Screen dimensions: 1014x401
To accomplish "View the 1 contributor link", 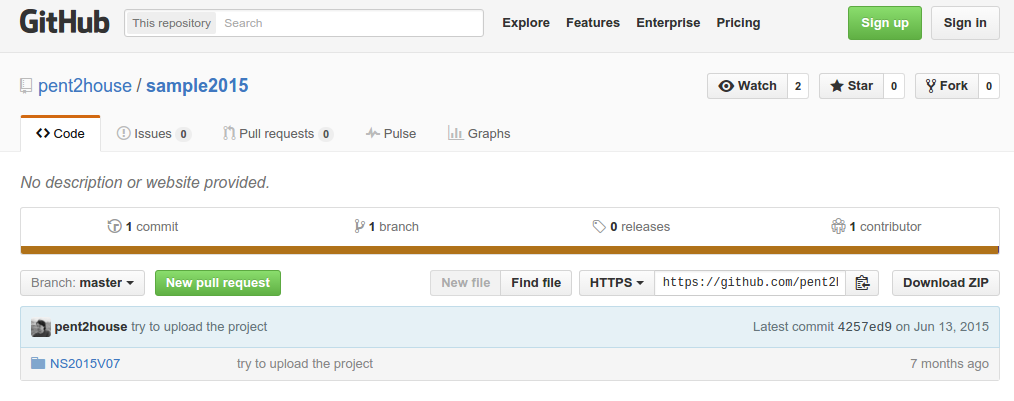I will (x=876, y=226).
